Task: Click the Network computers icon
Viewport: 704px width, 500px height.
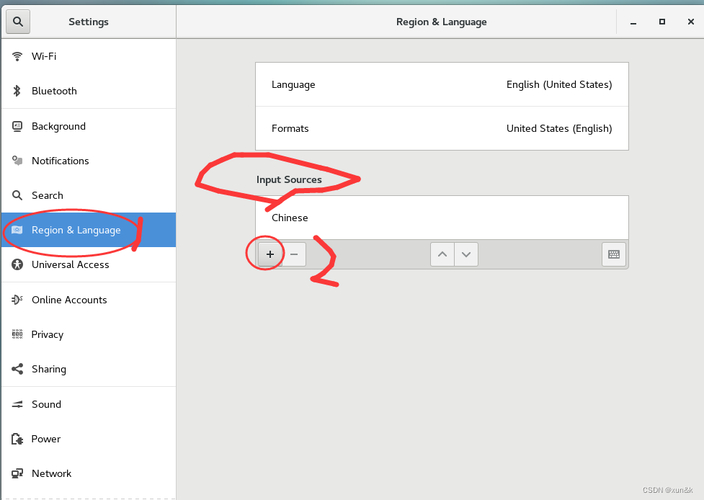Action: coord(17,474)
